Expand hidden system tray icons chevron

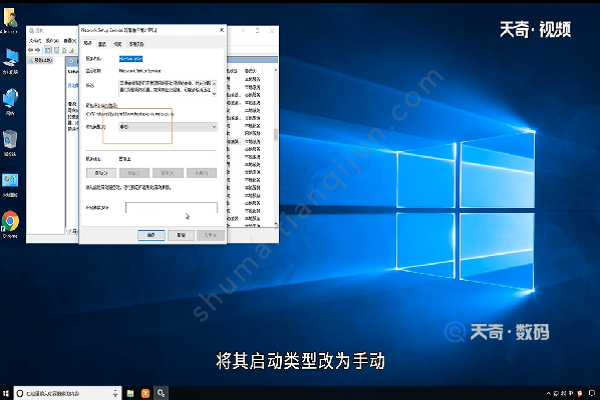549,393
